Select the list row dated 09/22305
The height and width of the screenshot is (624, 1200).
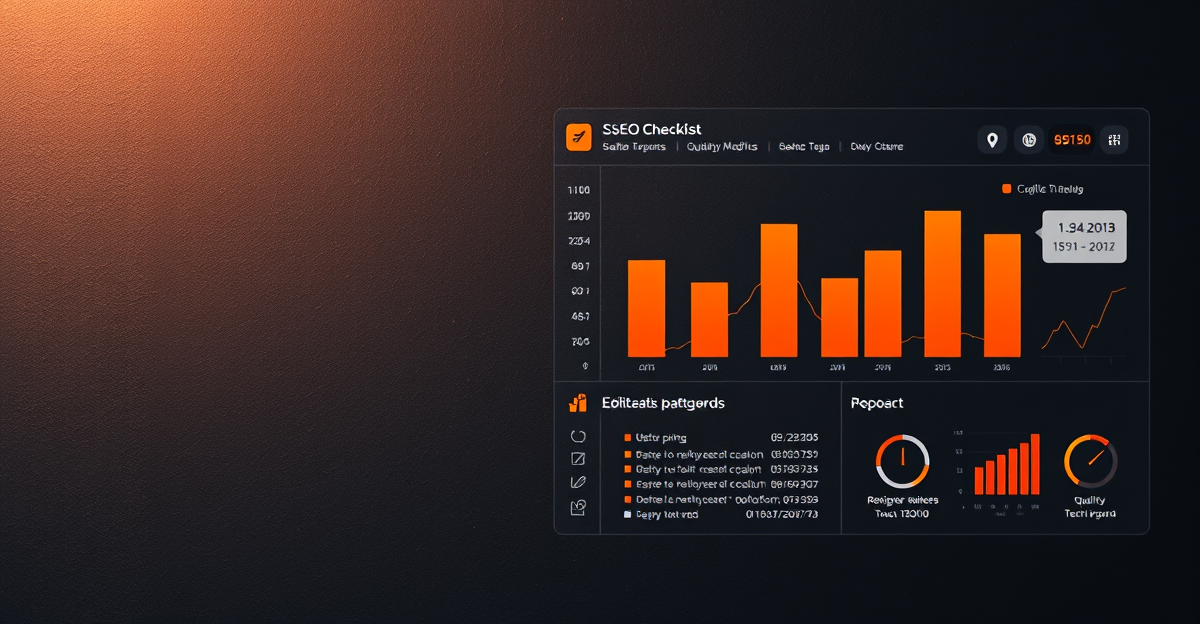[721, 438]
